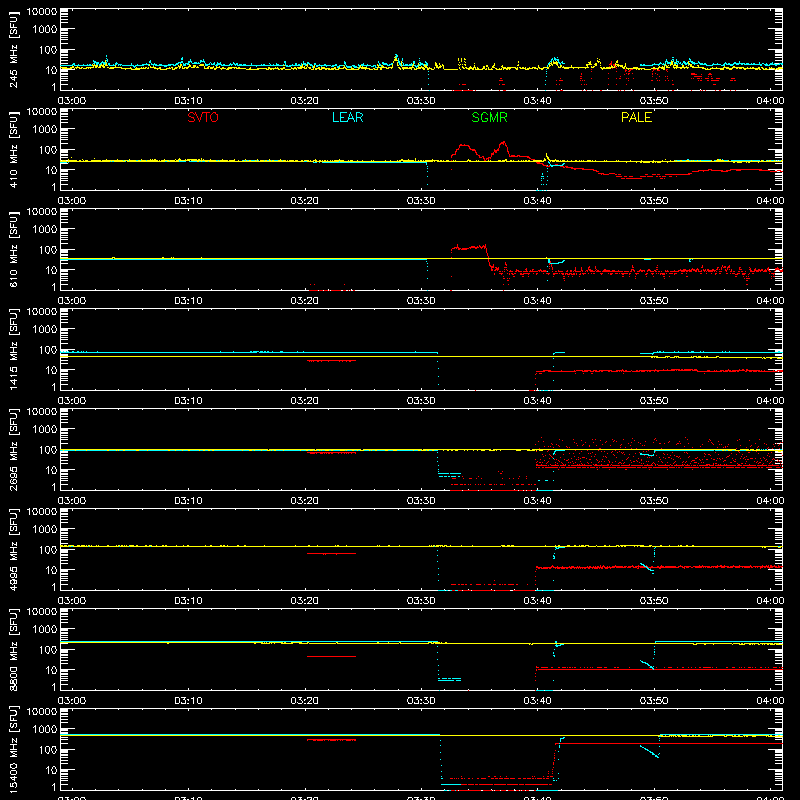Click 03:10 tick under the 2695 MHz plot
This screenshot has height=800, width=800.
point(188,501)
